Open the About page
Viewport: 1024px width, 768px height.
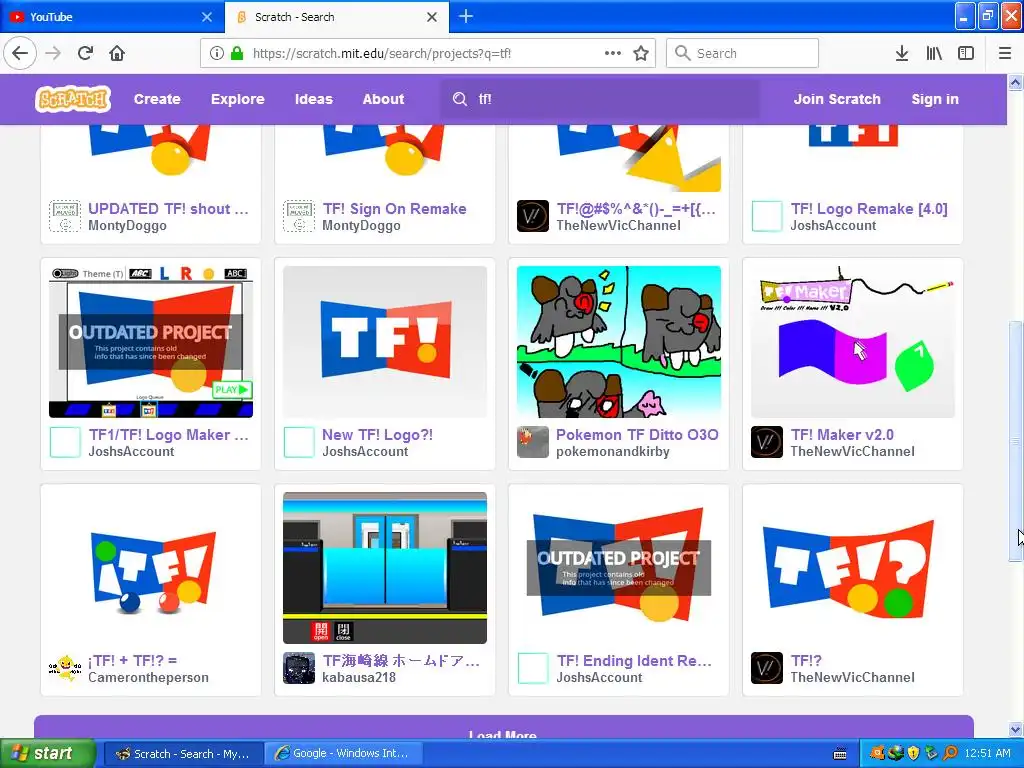coord(383,99)
